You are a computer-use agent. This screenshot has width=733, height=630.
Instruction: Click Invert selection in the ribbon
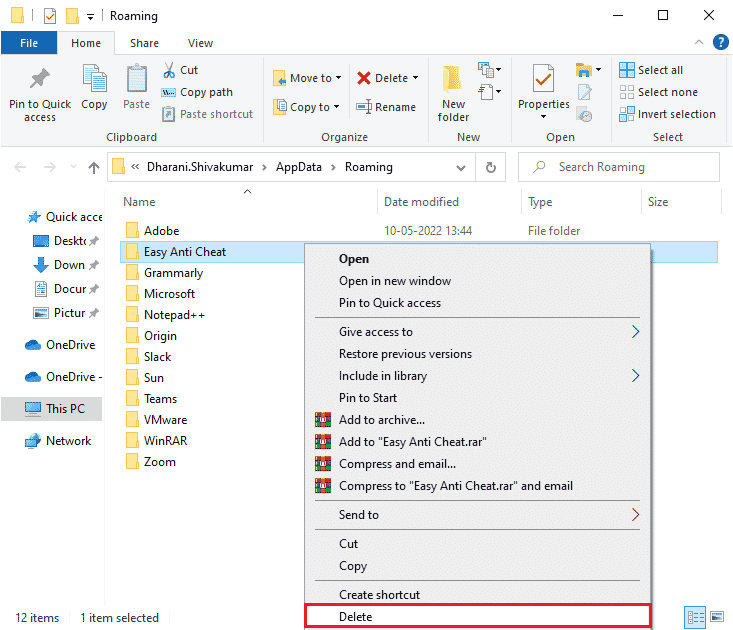click(668, 114)
